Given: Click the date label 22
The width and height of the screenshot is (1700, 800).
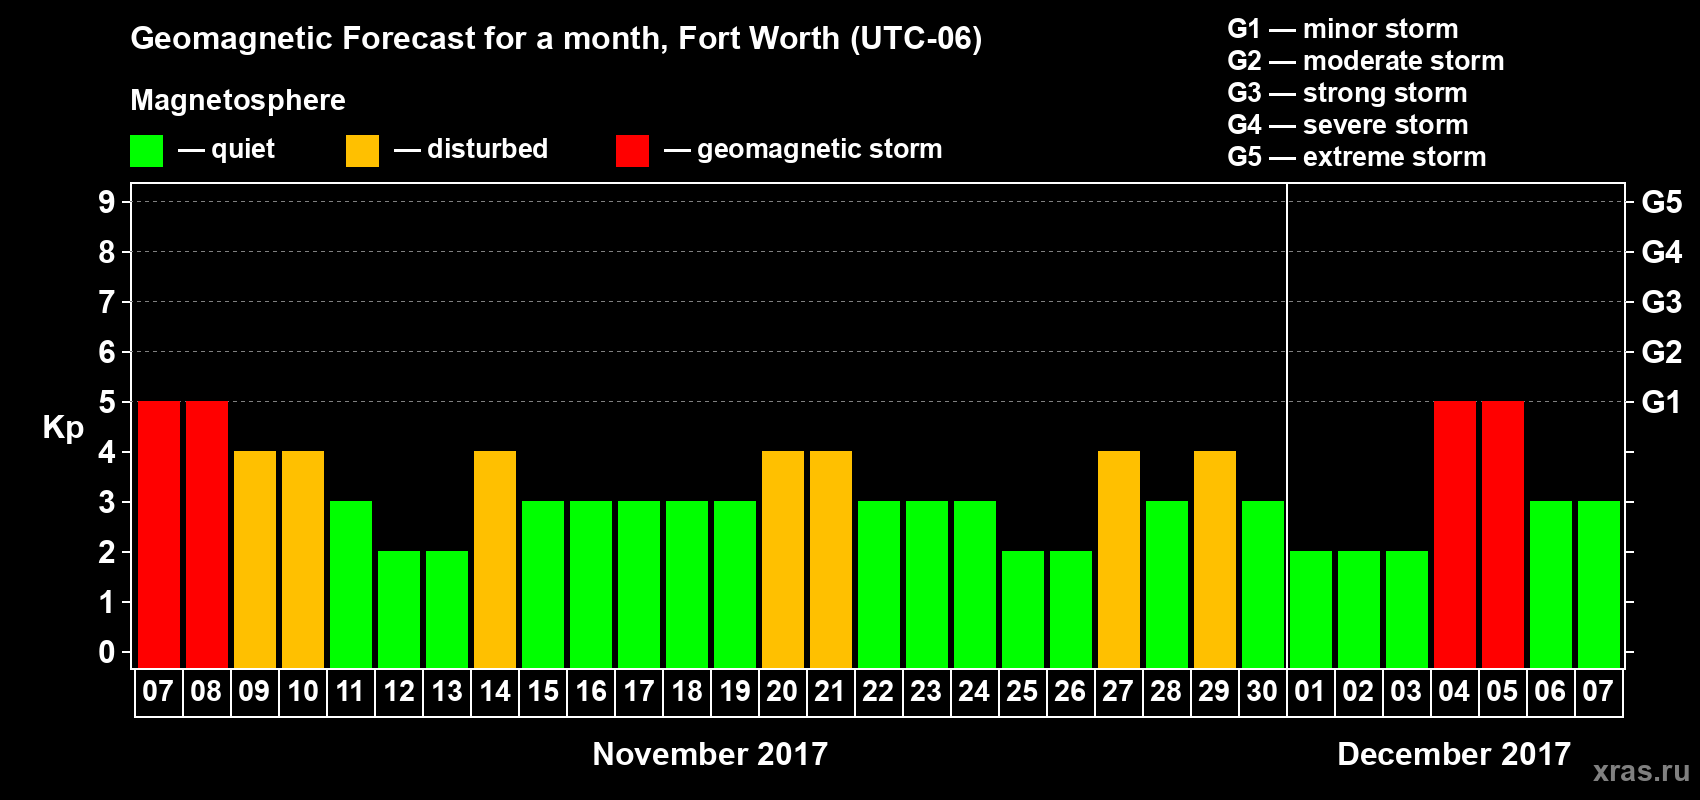Looking at the screenshot, I should pos(878,691).
